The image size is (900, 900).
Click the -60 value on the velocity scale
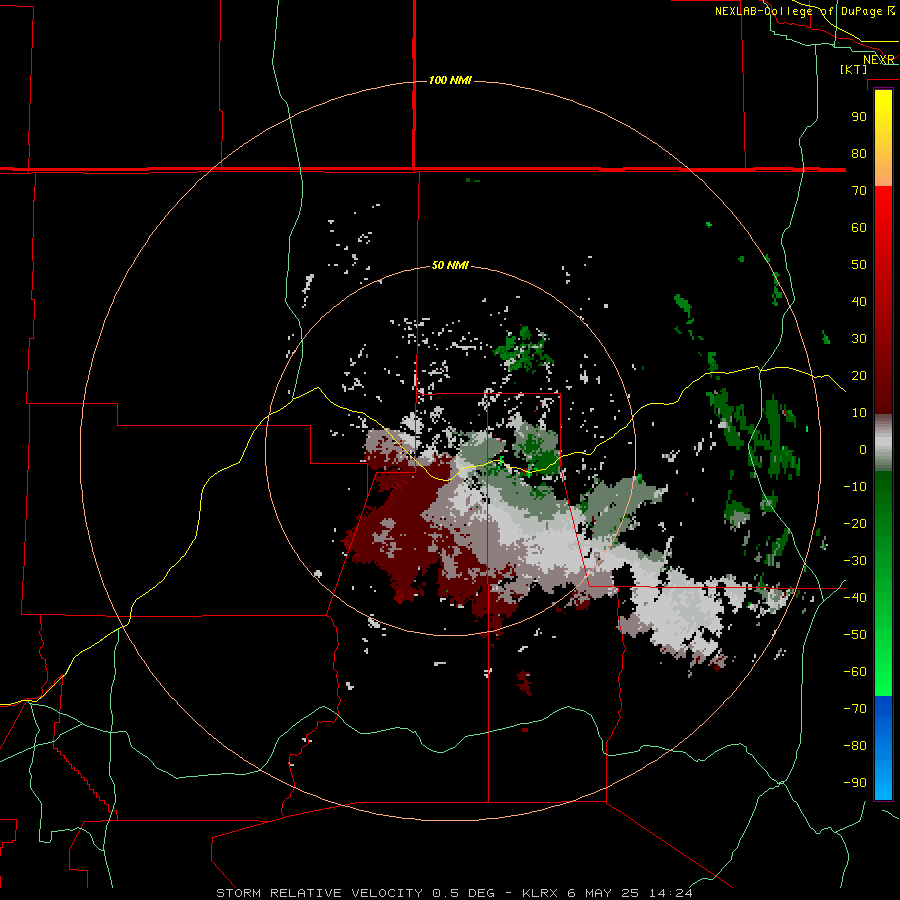coord(855,672)
